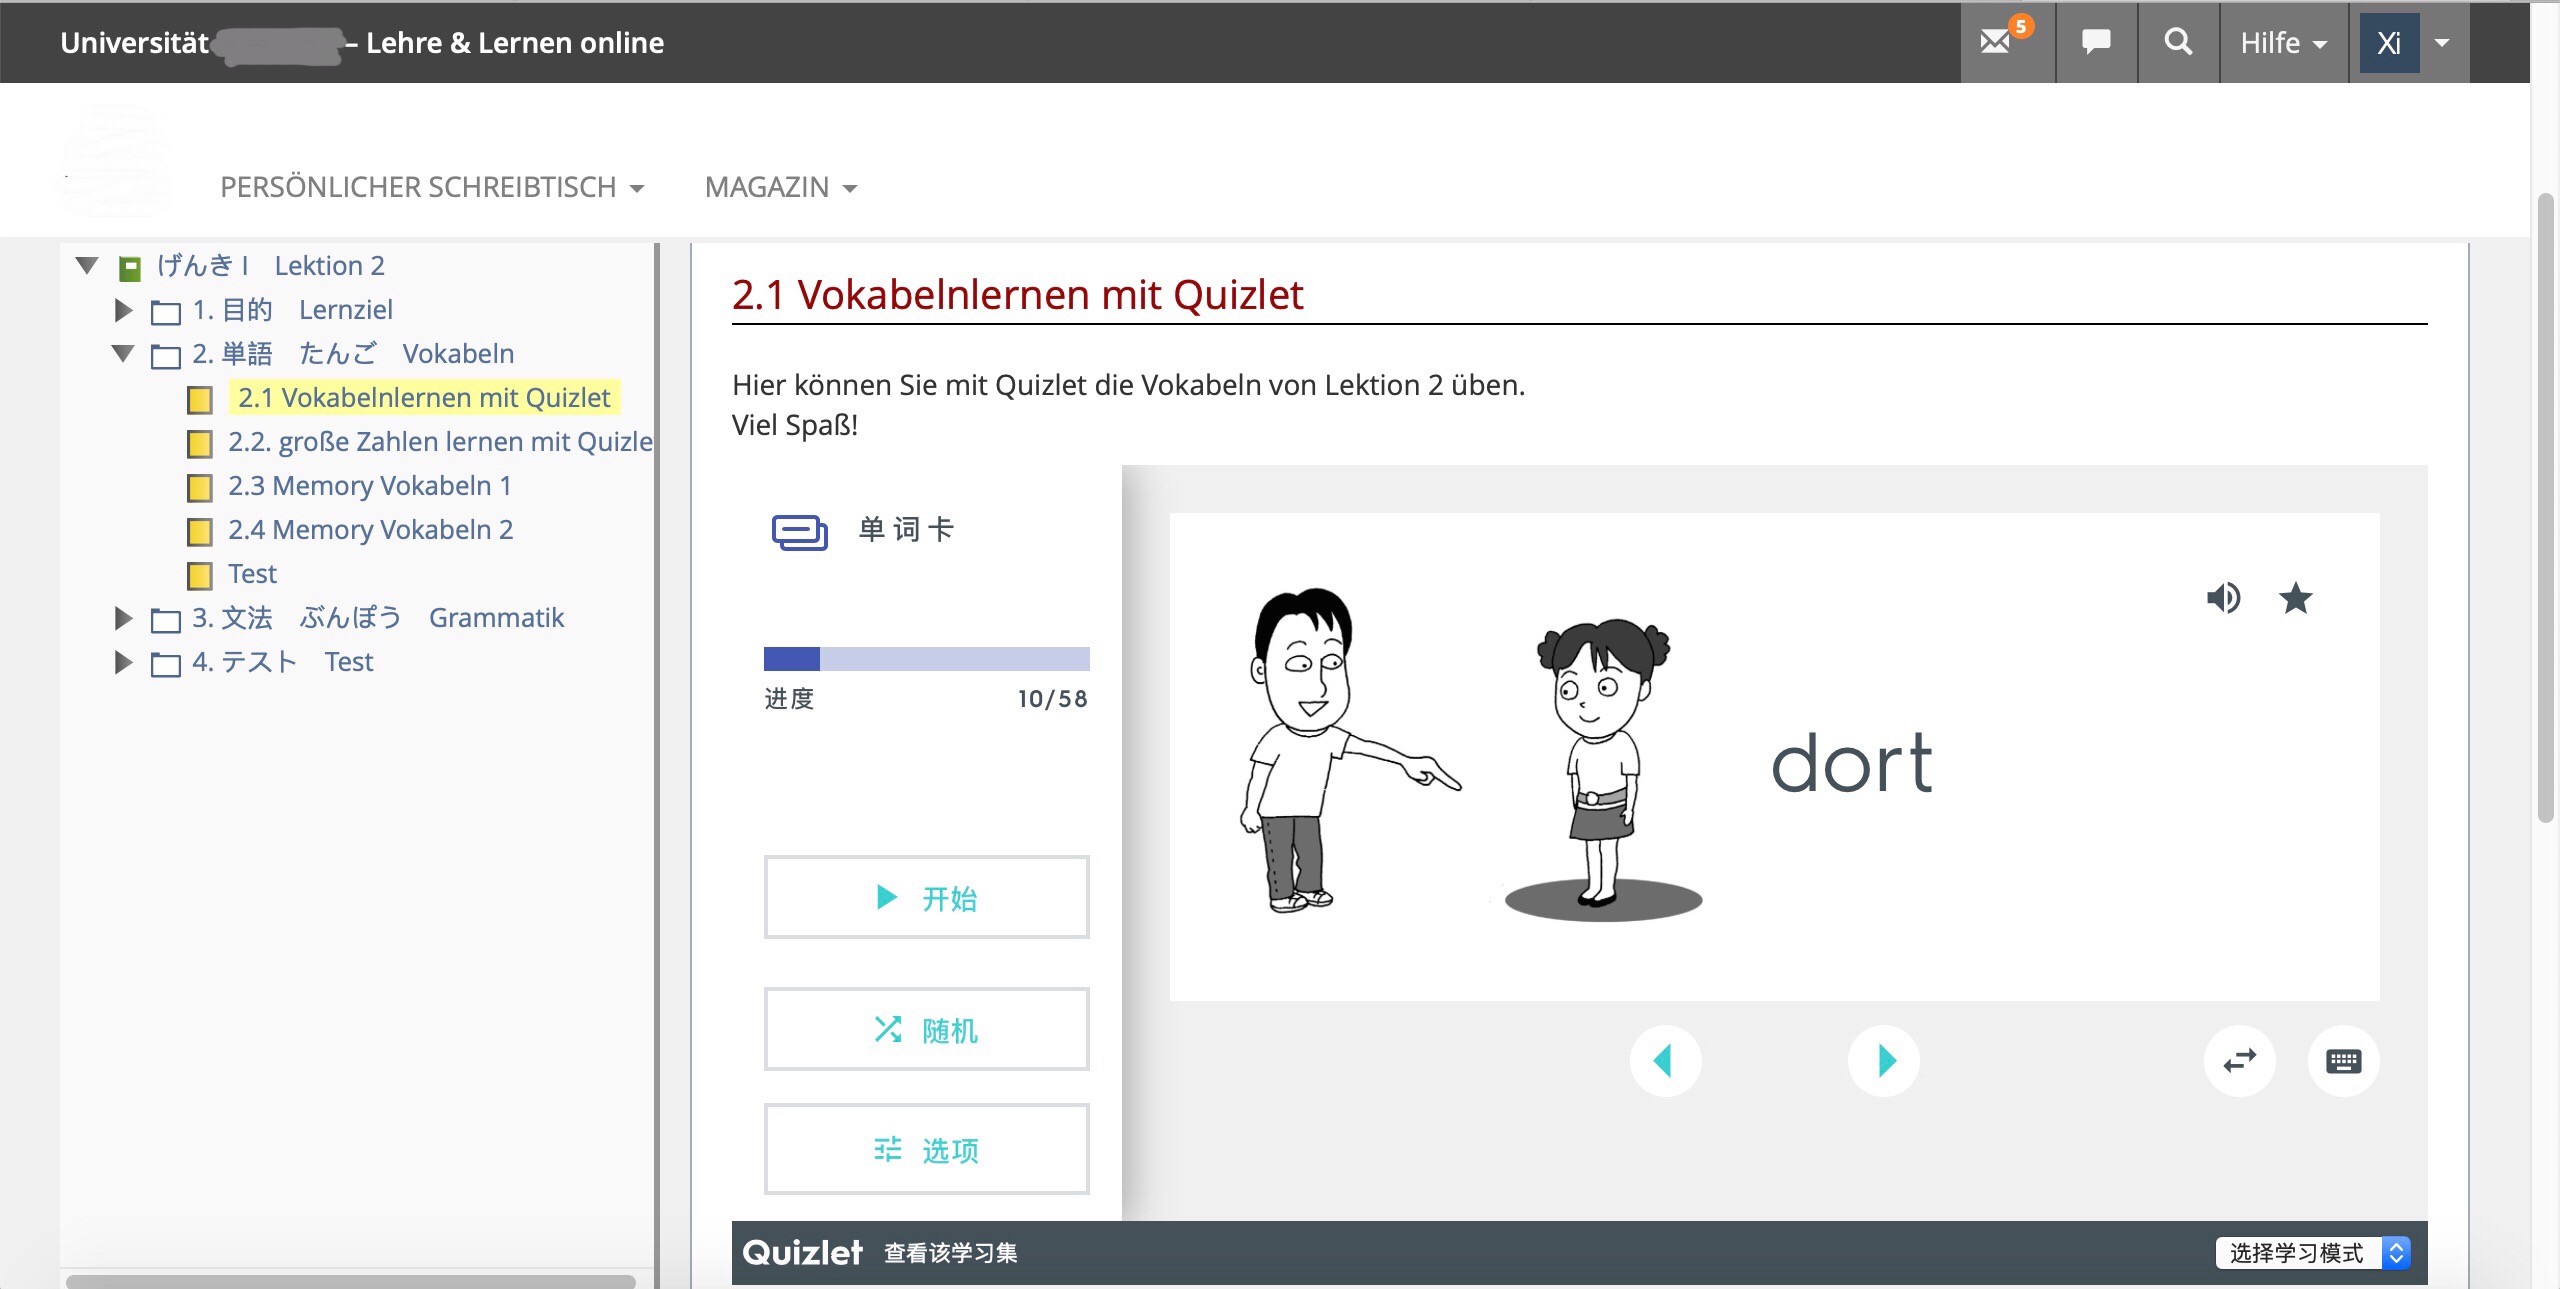Image resolution: width=2560 pixels, height=1289 pixels.
Task: Click the tree panel horizontal scrollbar
Action: [350, 1281]
